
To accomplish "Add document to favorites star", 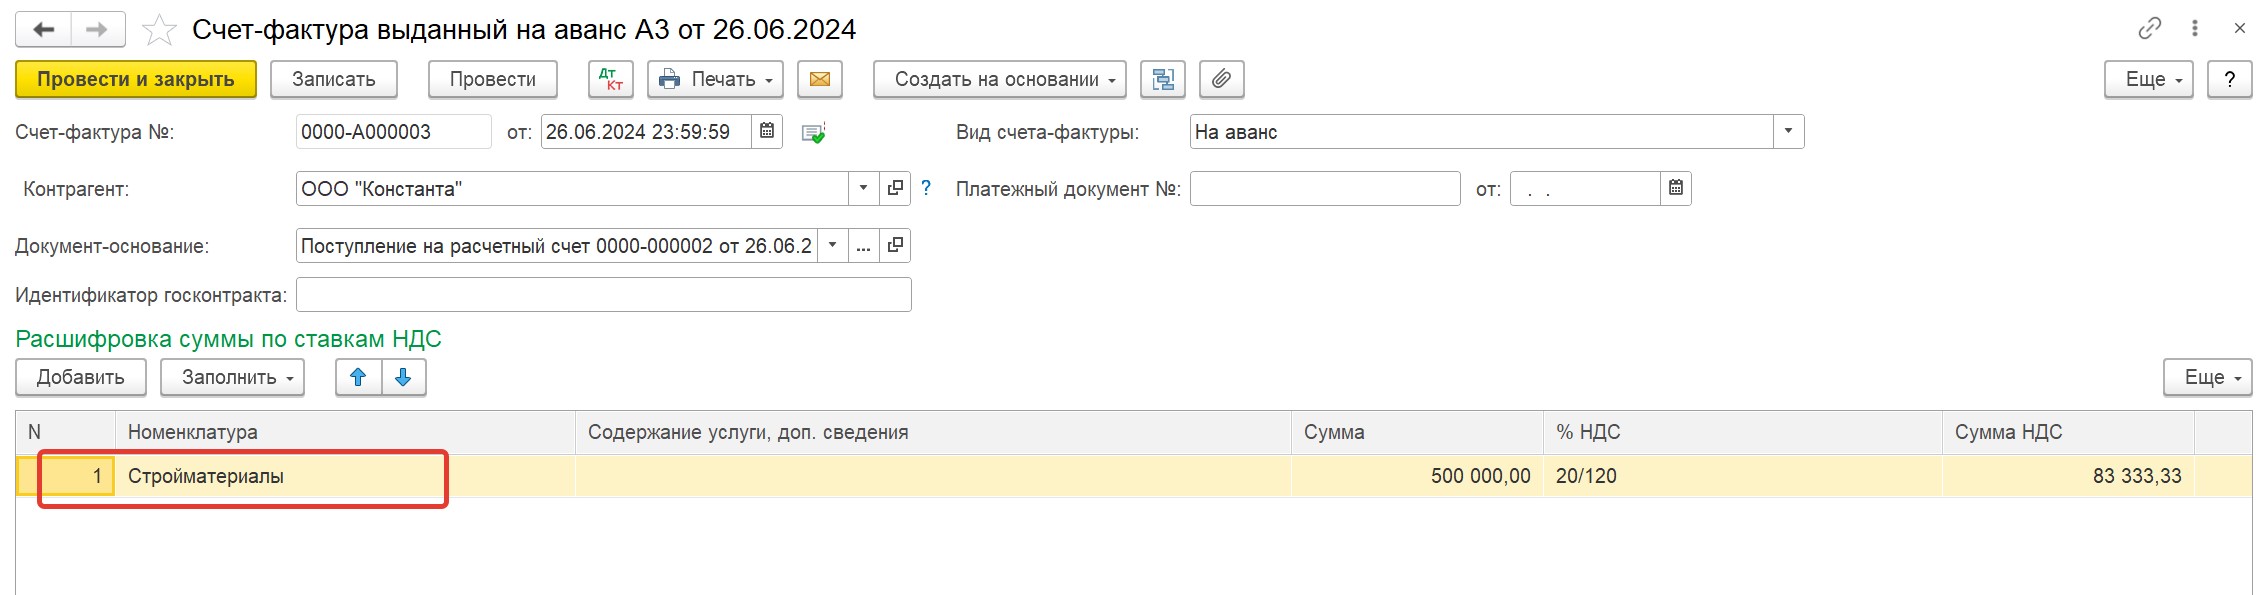I will point(159,31).
